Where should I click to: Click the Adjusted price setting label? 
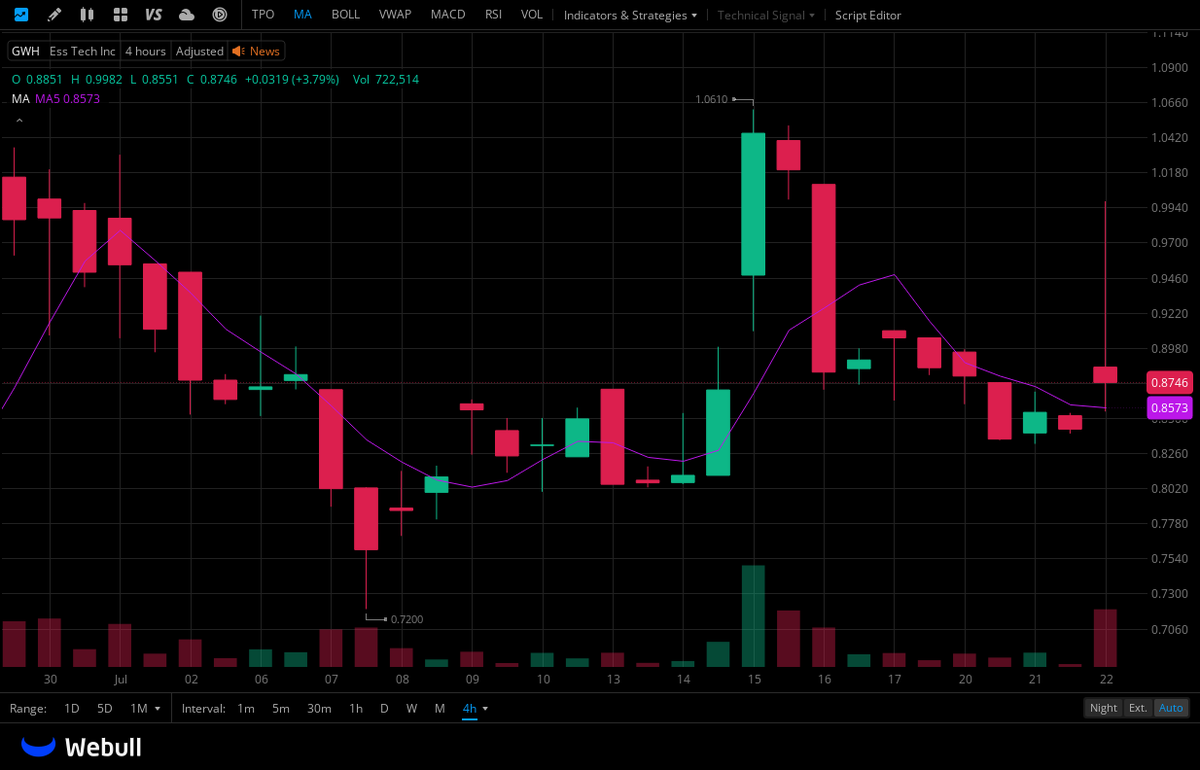point(200,51)
